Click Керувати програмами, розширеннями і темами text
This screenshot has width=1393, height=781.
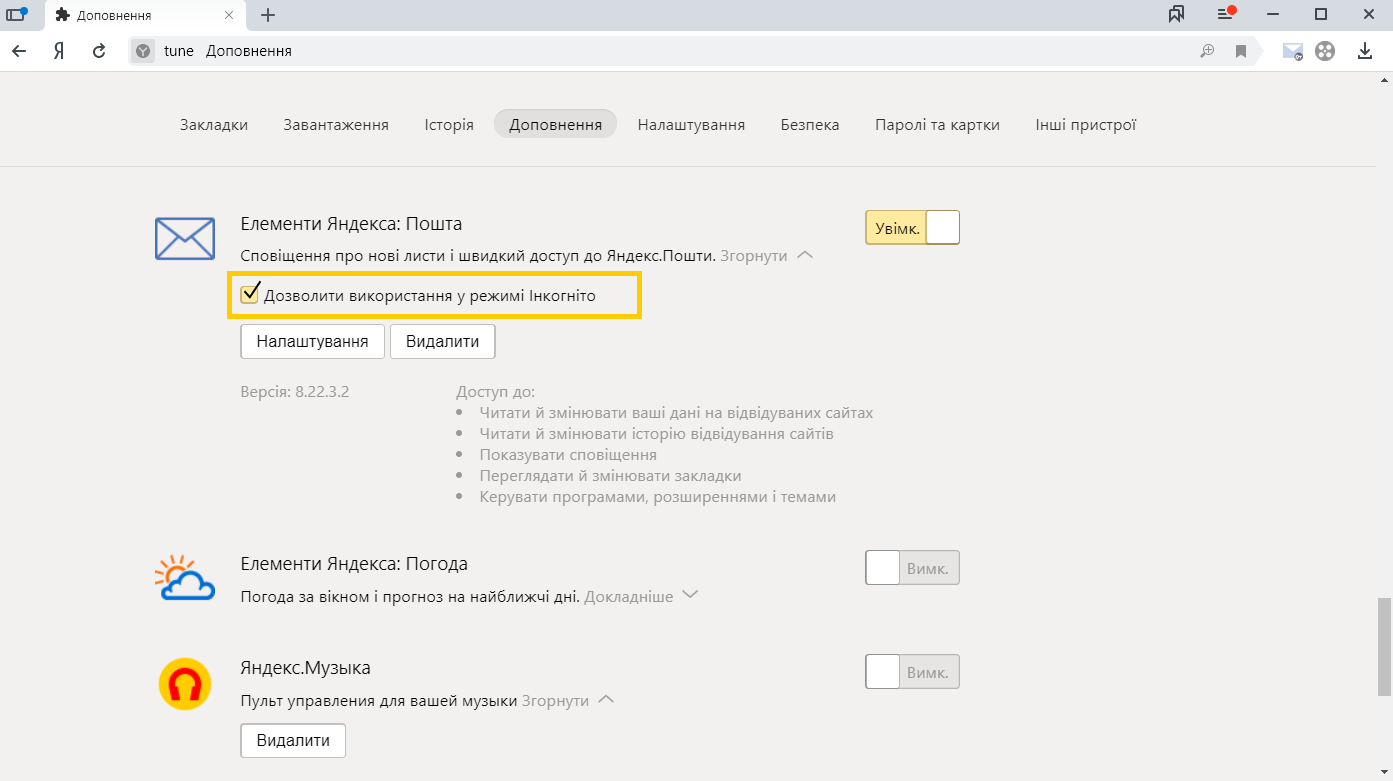coord(657,497)
